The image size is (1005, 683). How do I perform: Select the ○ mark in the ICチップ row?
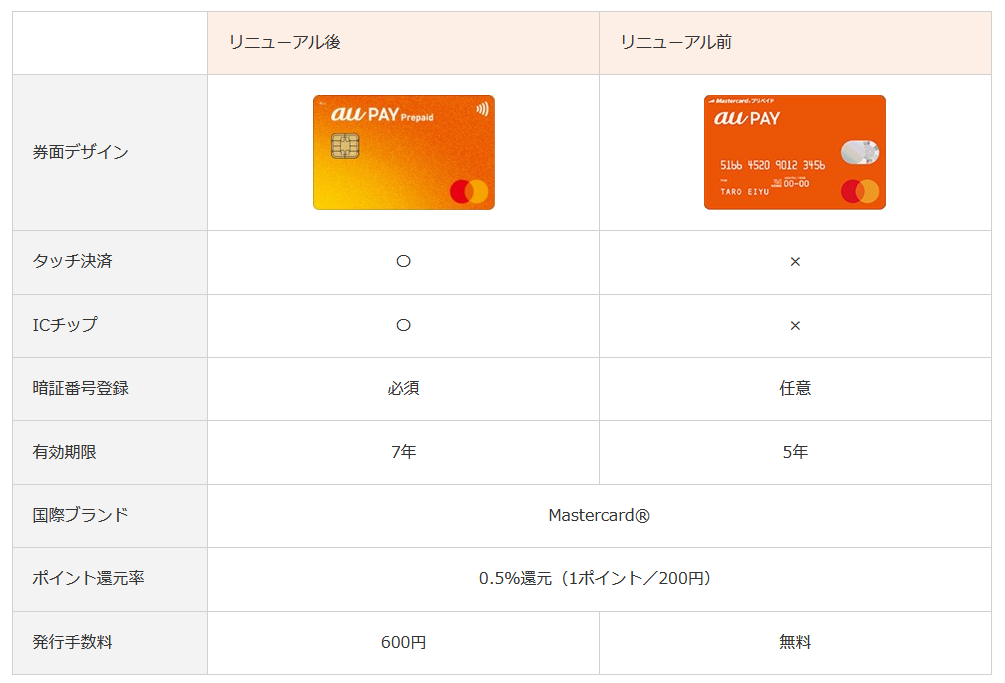click(403, 326)
